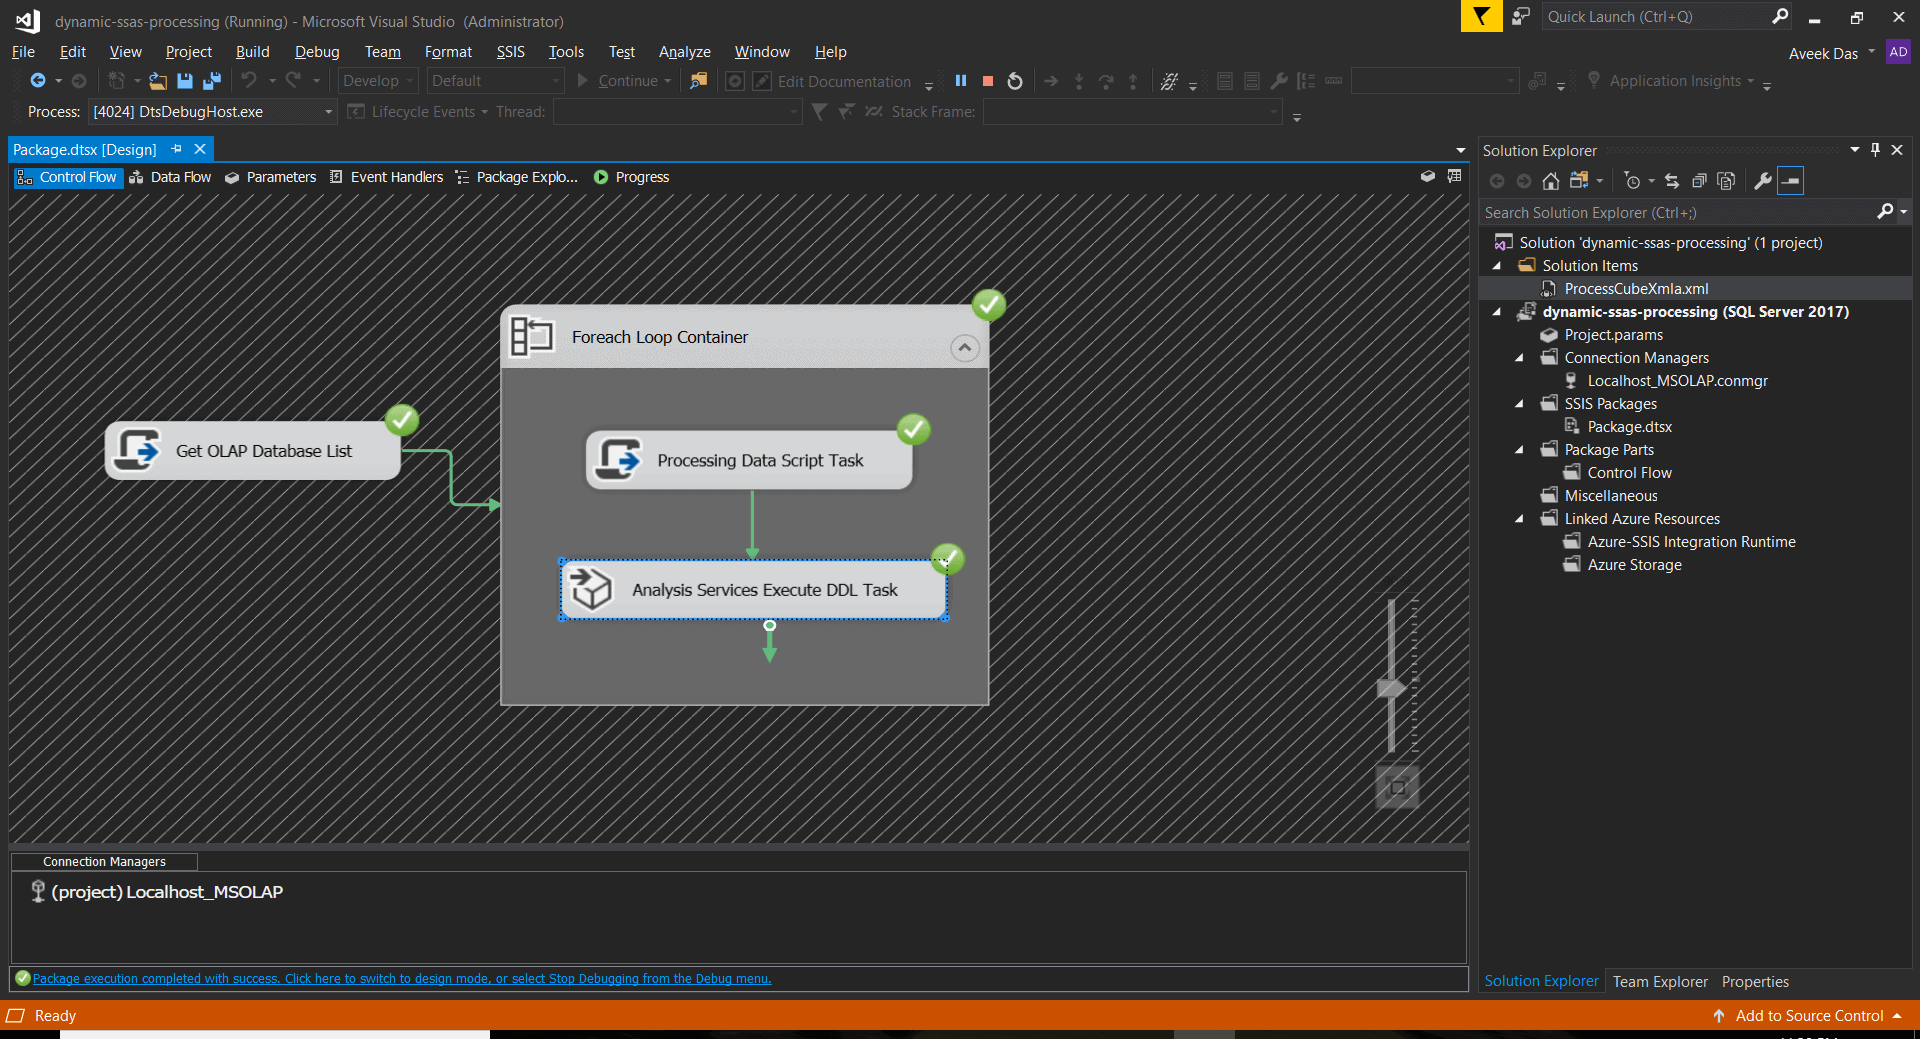Screen dimensions: 1920x1039
Task: Collapse the Foreach Loop Container chevron
Action: pos(964,348)
